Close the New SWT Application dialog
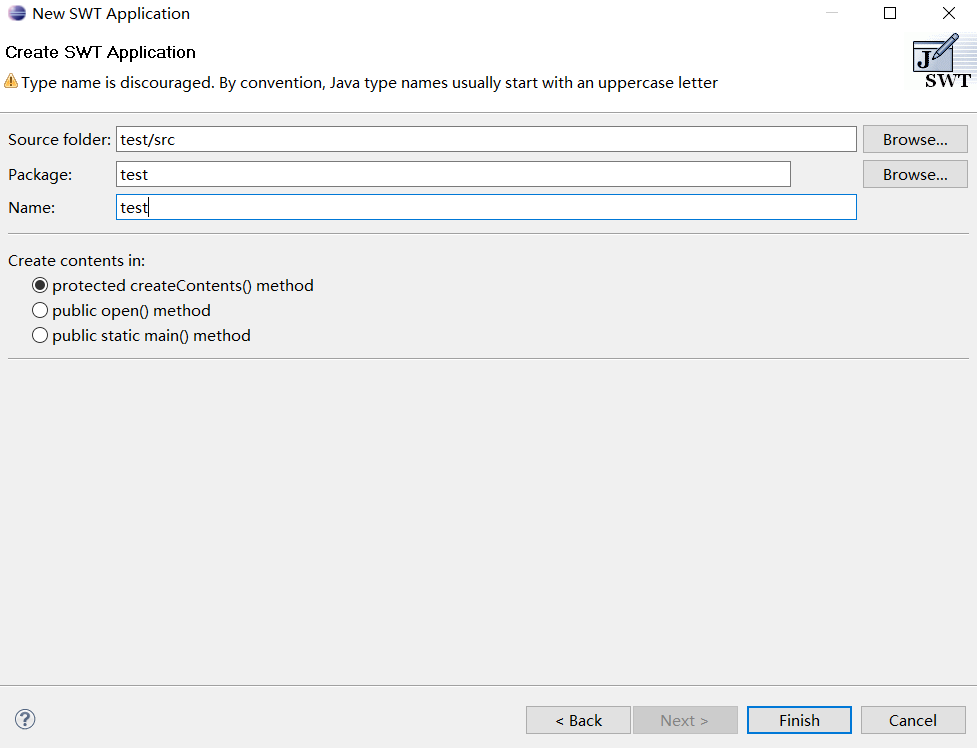The image size is (977, 748). pos(948,13)
